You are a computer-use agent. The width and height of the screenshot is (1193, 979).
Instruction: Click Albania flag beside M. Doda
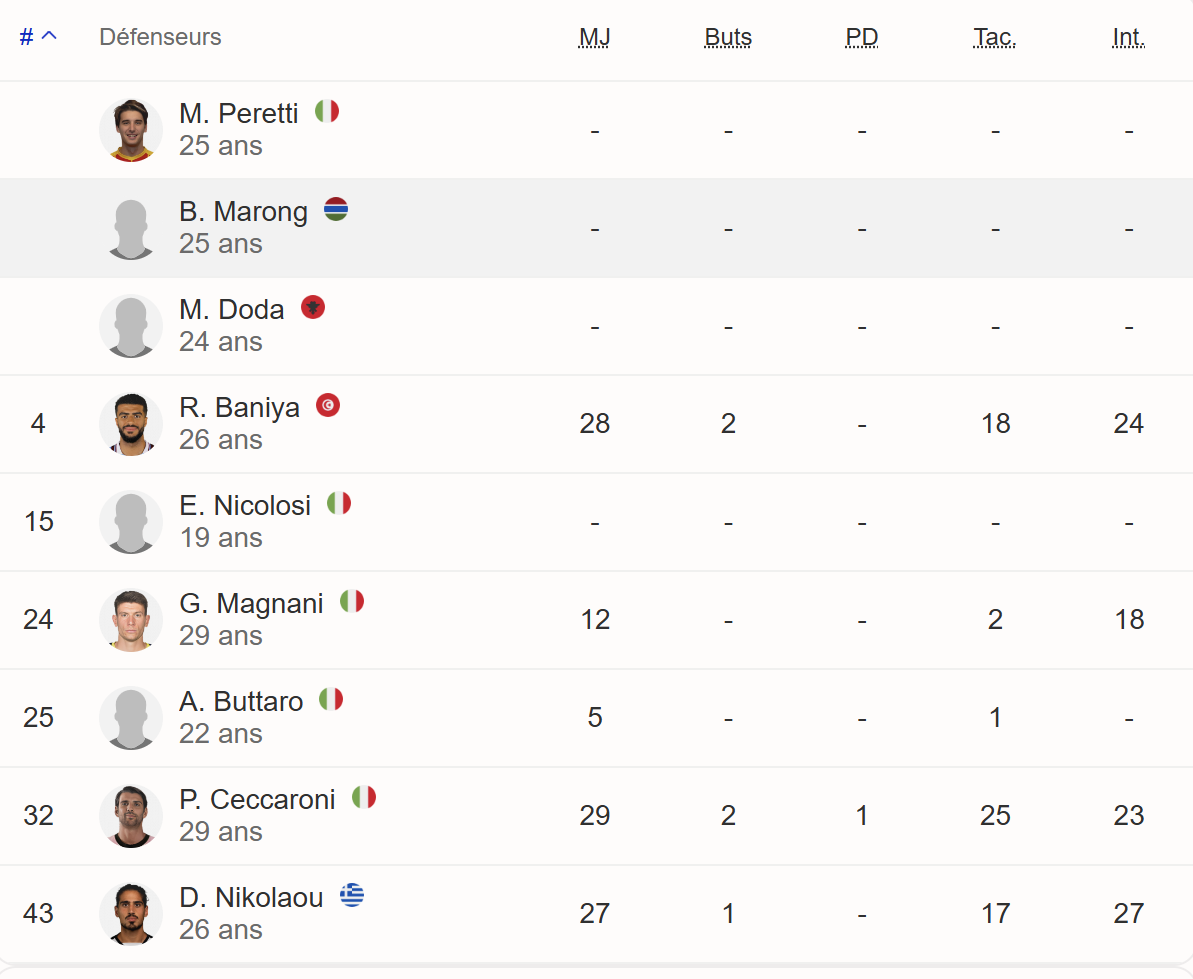point(313,307)
